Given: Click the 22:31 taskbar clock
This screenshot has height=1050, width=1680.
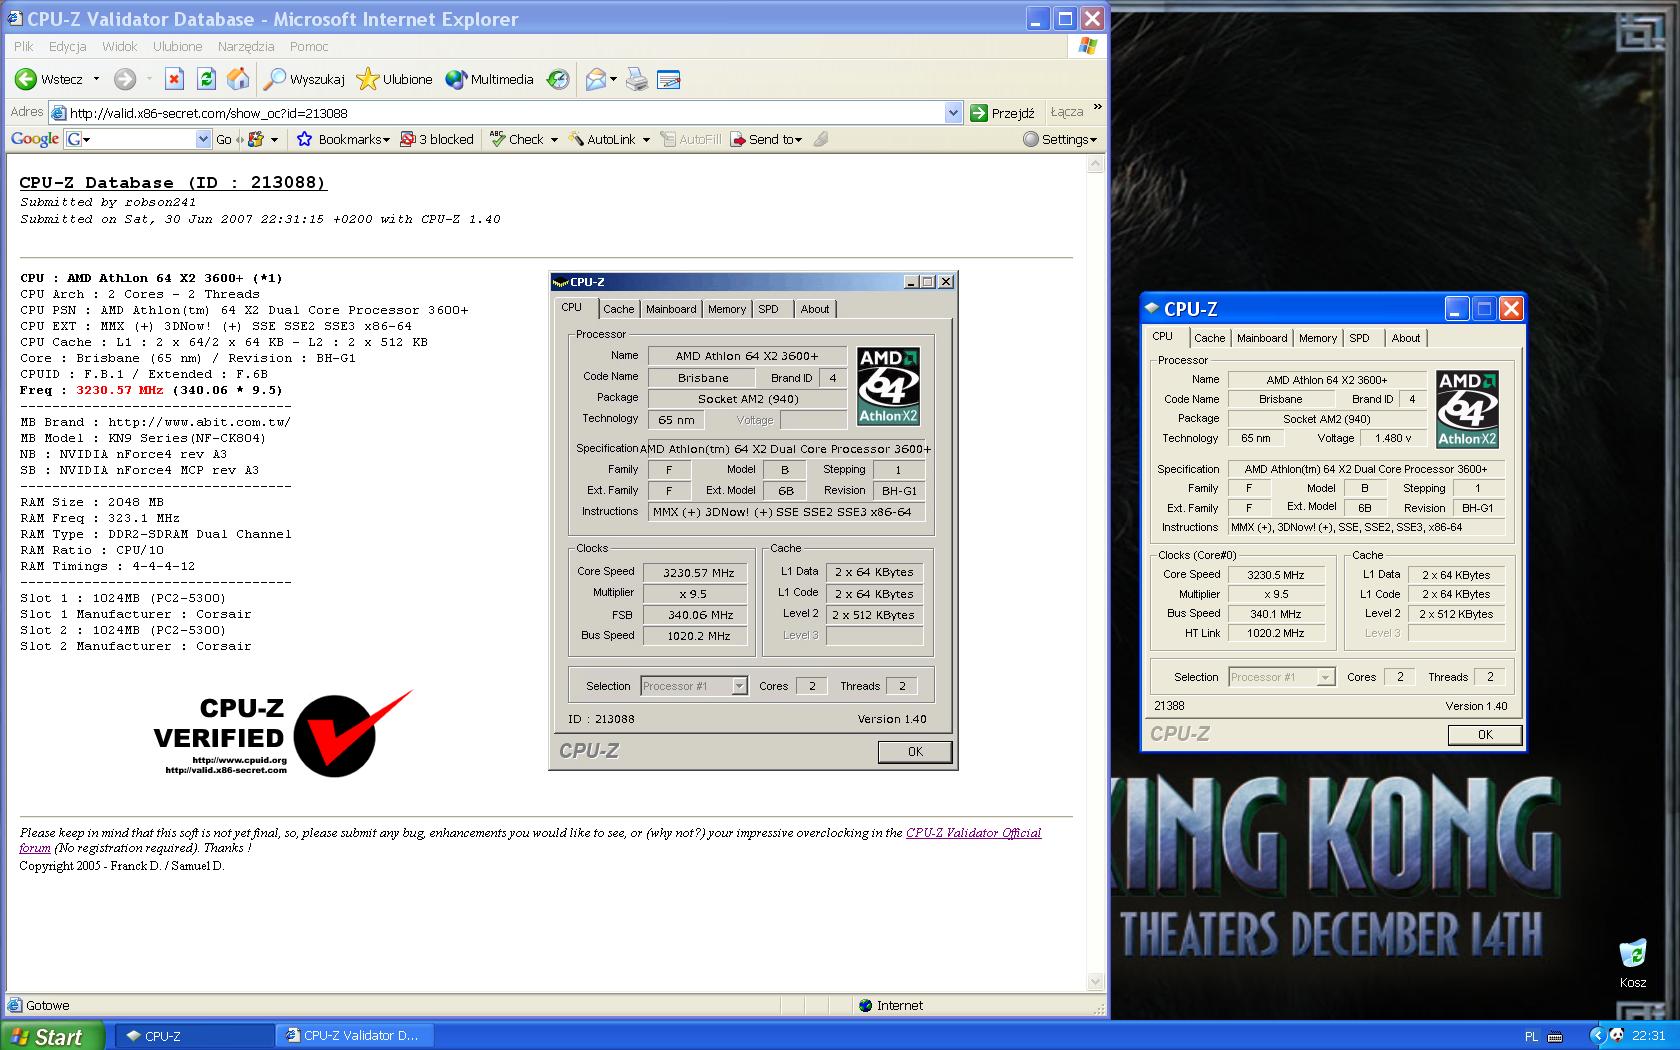Looking at the screenshot, I should [1649, 1036].
